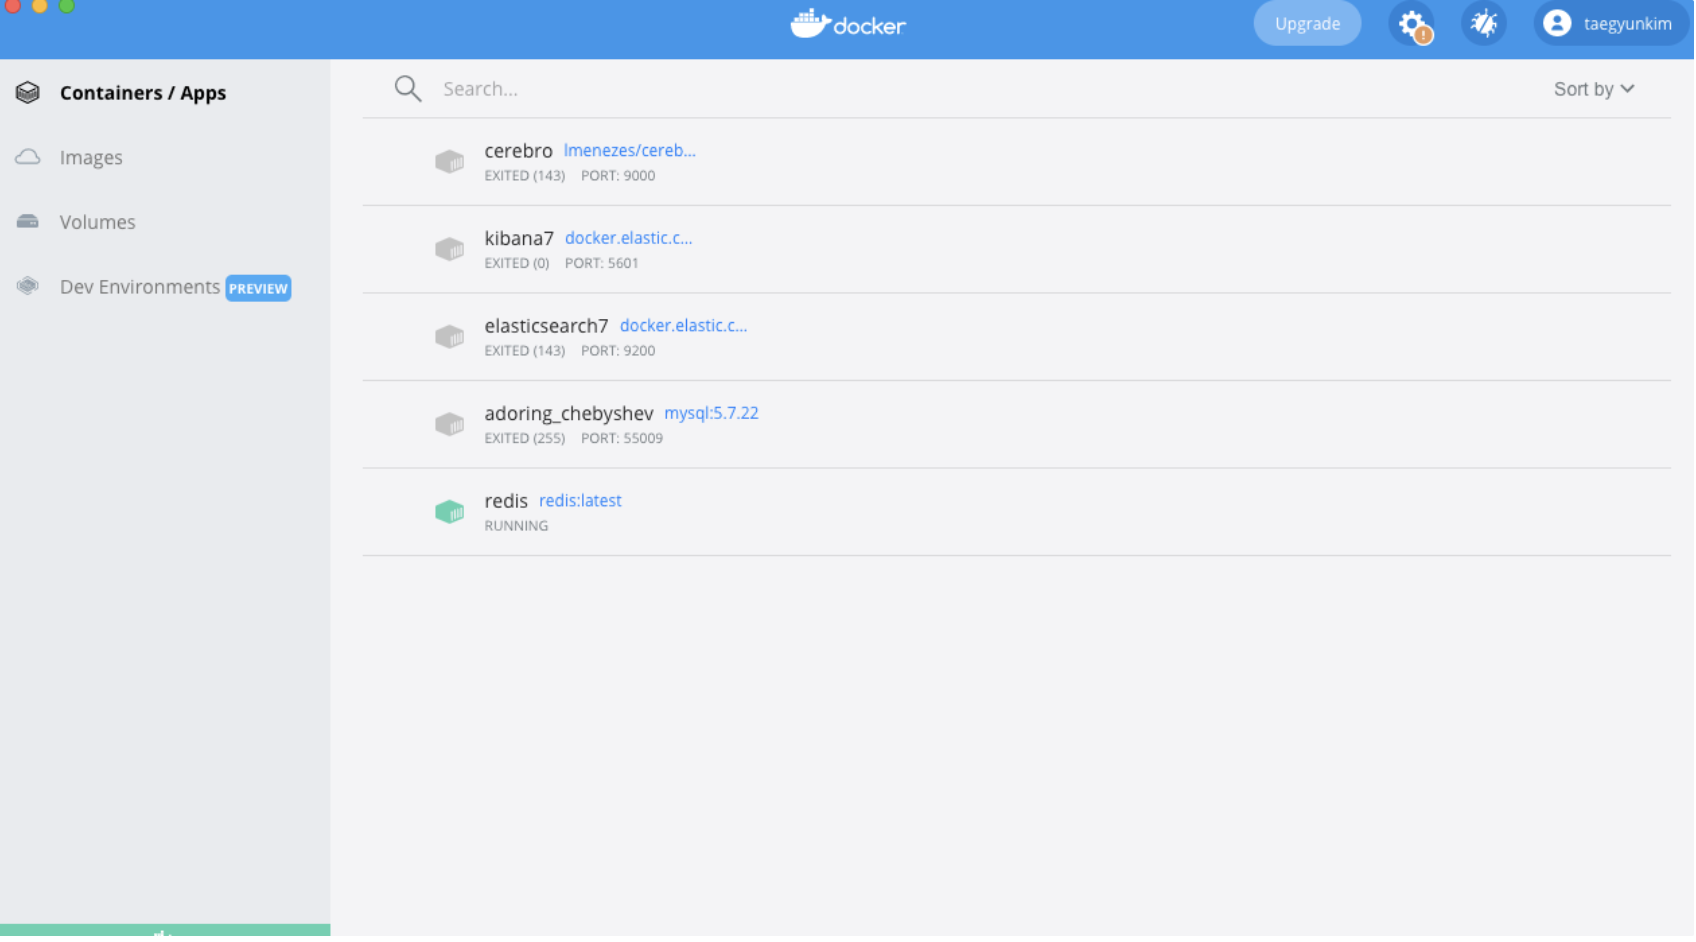
Task: Open the Settings gear icon
Action: pos(1412,24)
